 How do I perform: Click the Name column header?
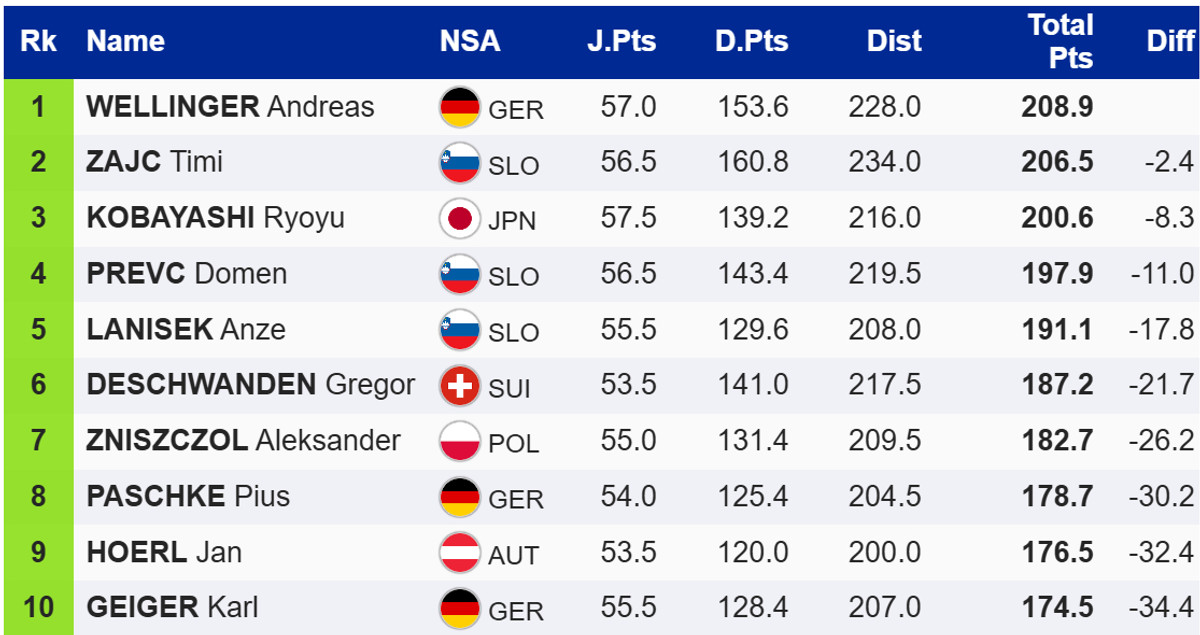(x=125, y=41)
